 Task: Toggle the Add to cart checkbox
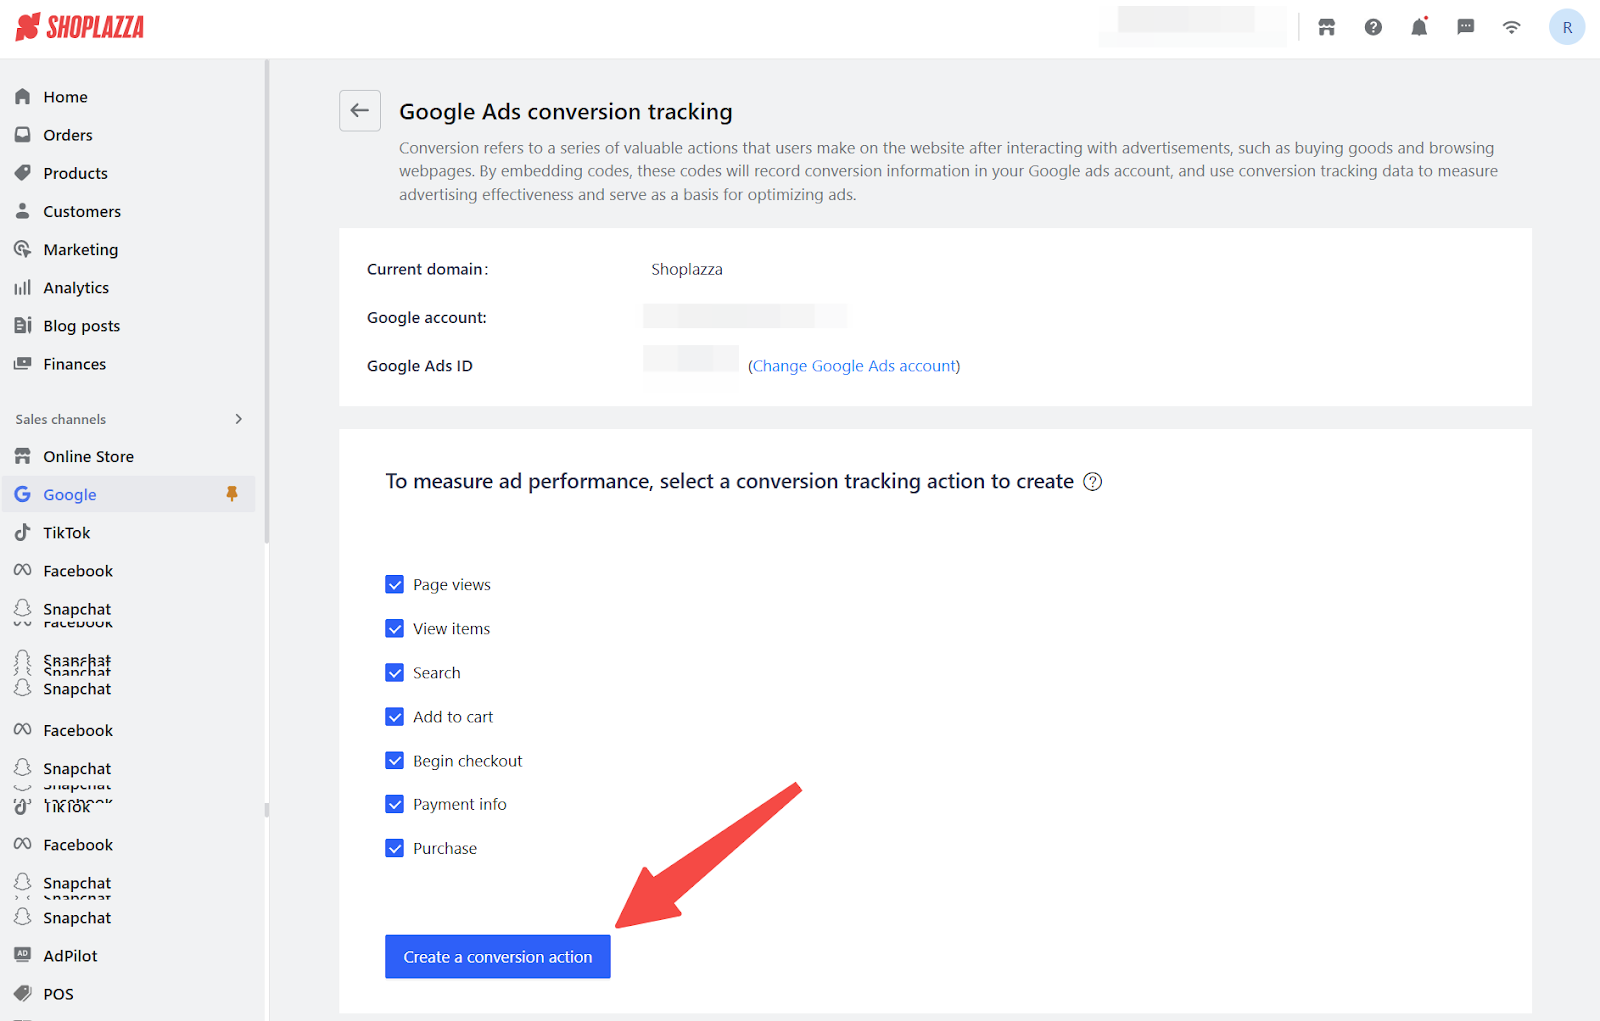coord(395,717)
